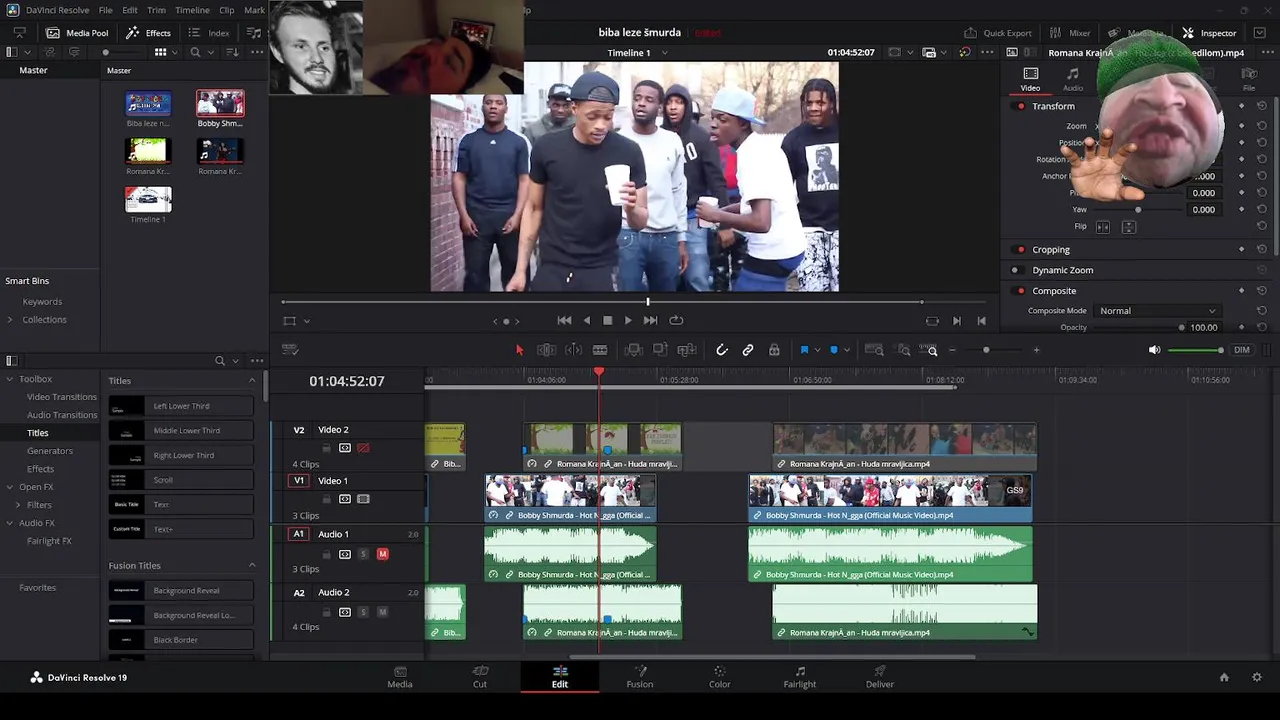The width and height of the screenshot is (1280, 720).
Task: Open the marker color dropdown arrow
Action: [846, 350]
